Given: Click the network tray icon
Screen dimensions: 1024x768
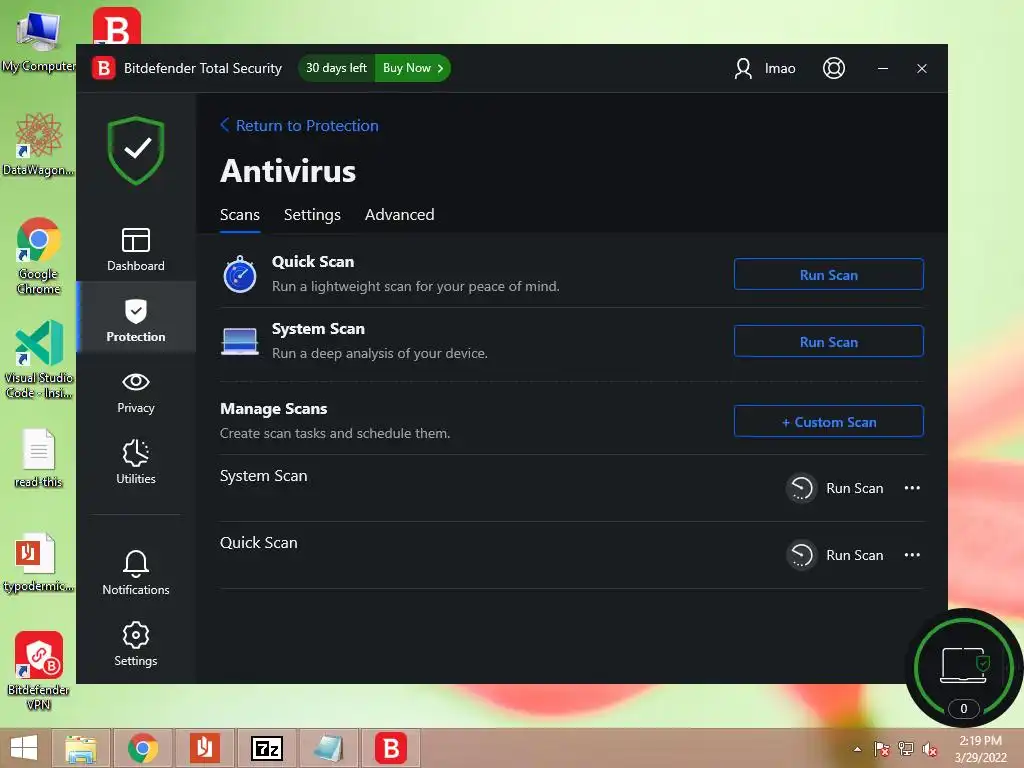Looking at the screenshot, I should [906, 749].
